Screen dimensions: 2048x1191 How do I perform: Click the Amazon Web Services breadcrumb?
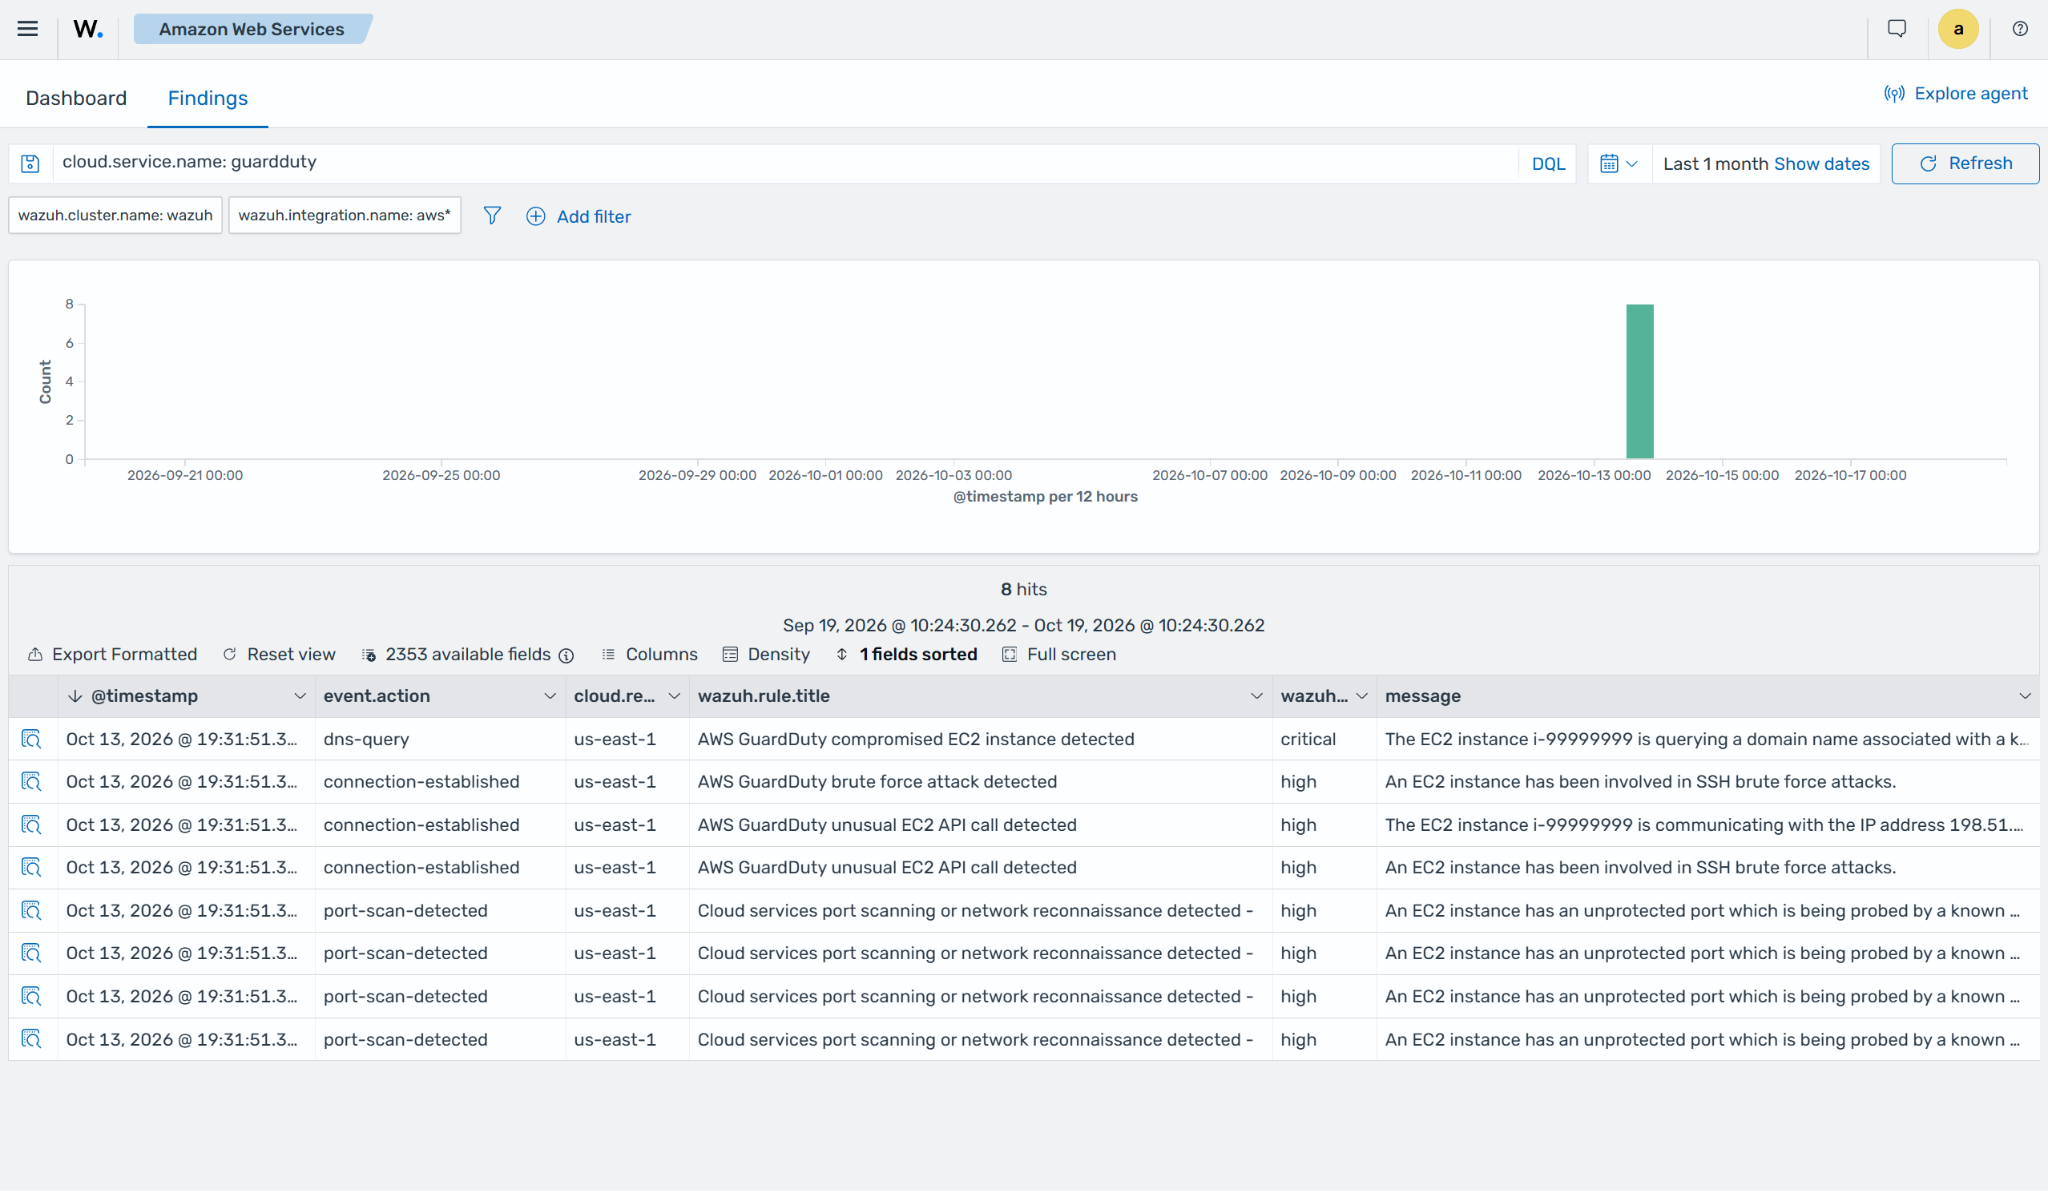pos(252,29)
